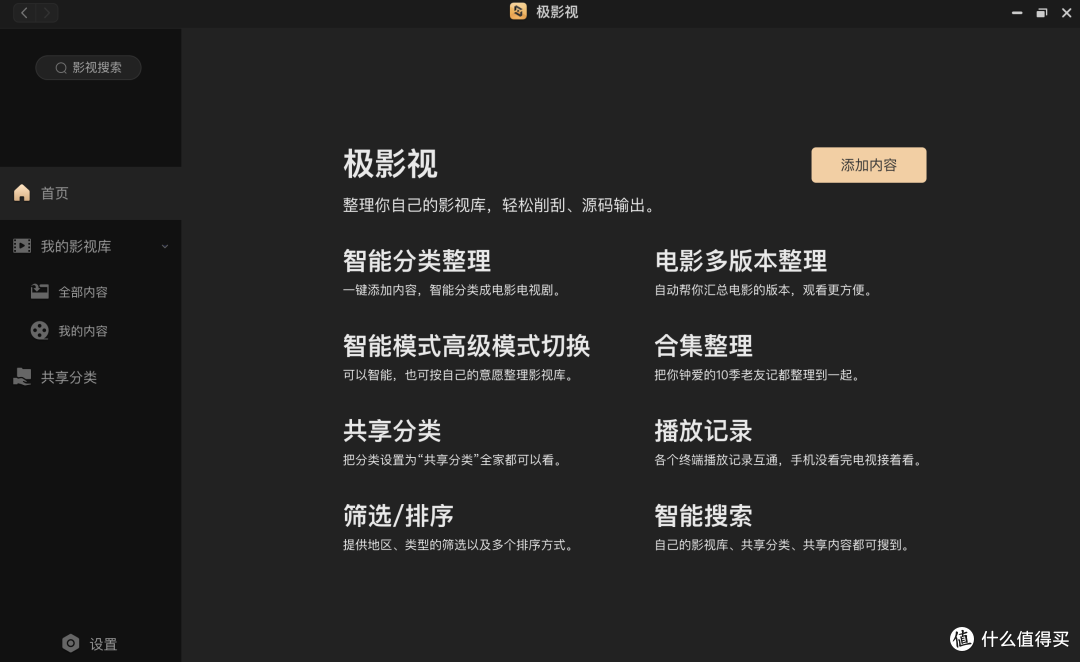Click the film icon beside 我的影视库
This screenshot has height=662, width=1080.
click(22, 246)
